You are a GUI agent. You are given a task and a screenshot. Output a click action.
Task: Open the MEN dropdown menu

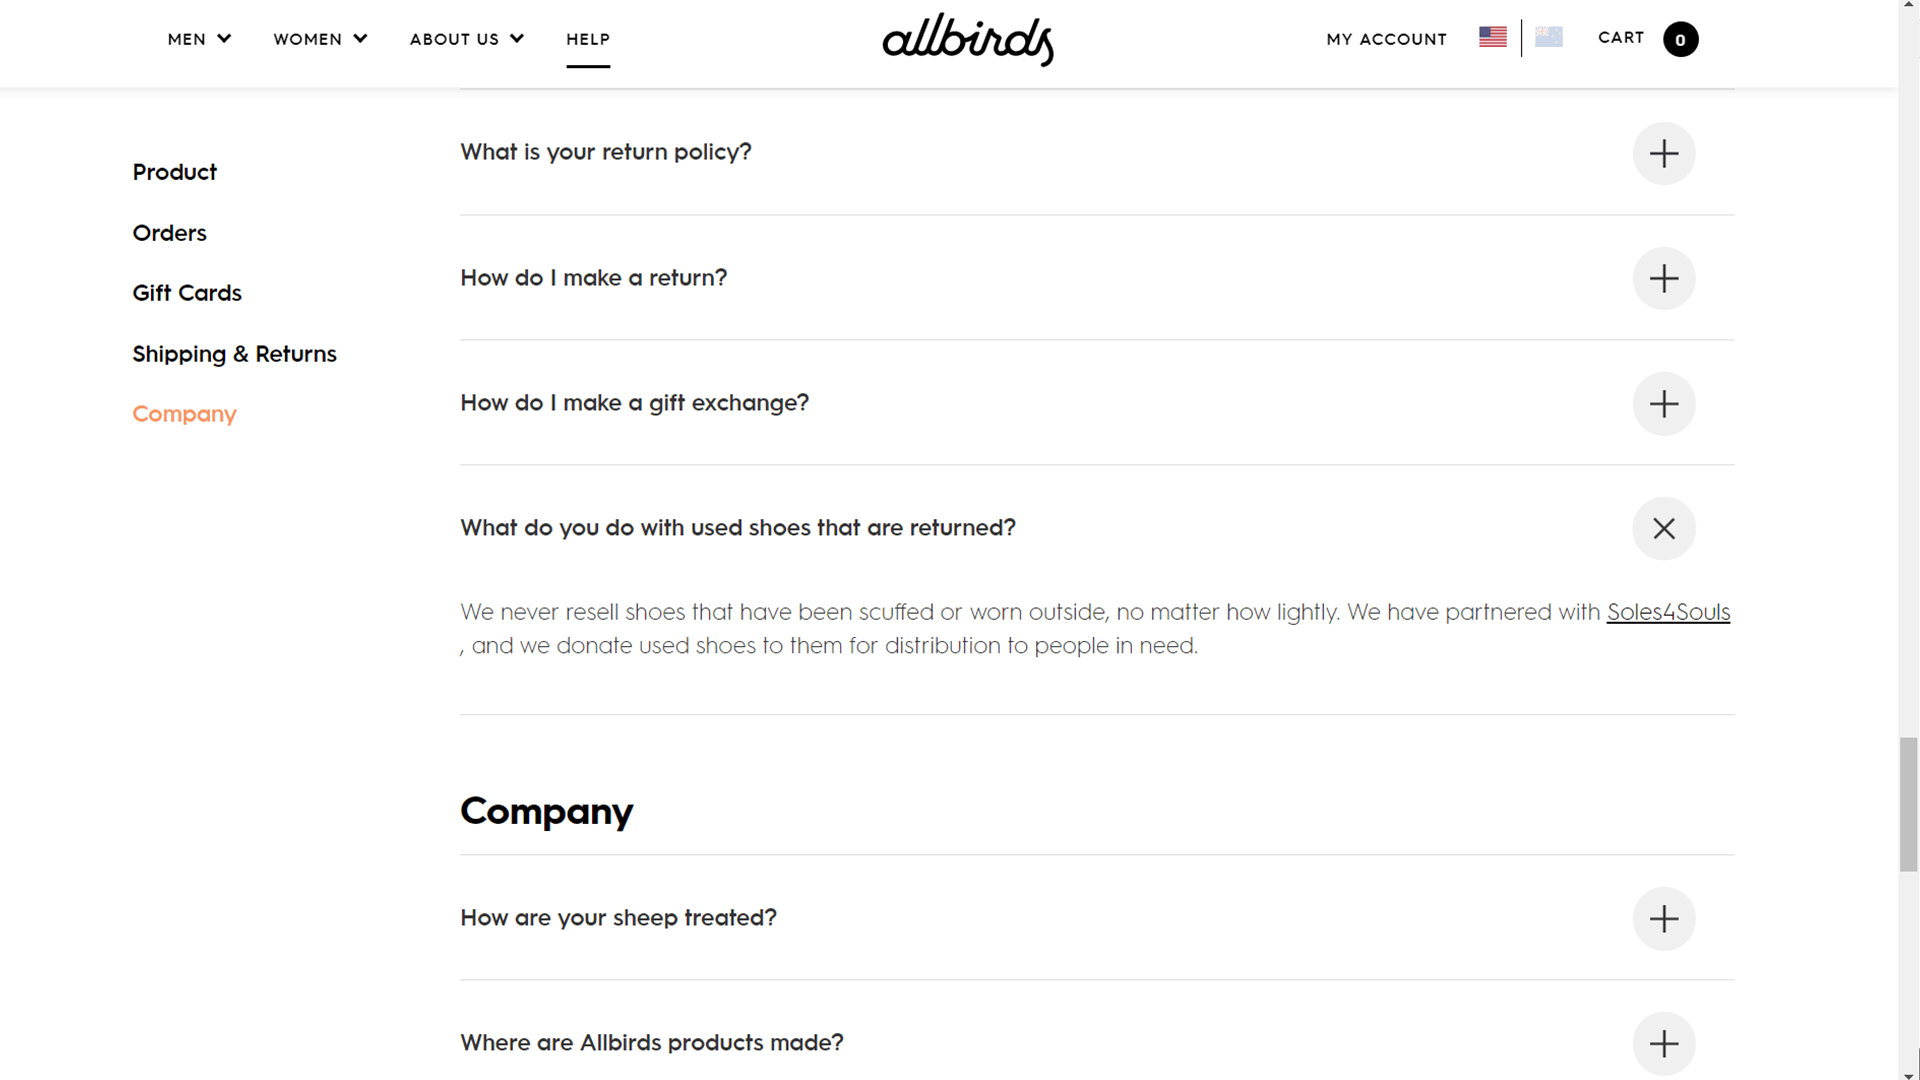point(198,39)
